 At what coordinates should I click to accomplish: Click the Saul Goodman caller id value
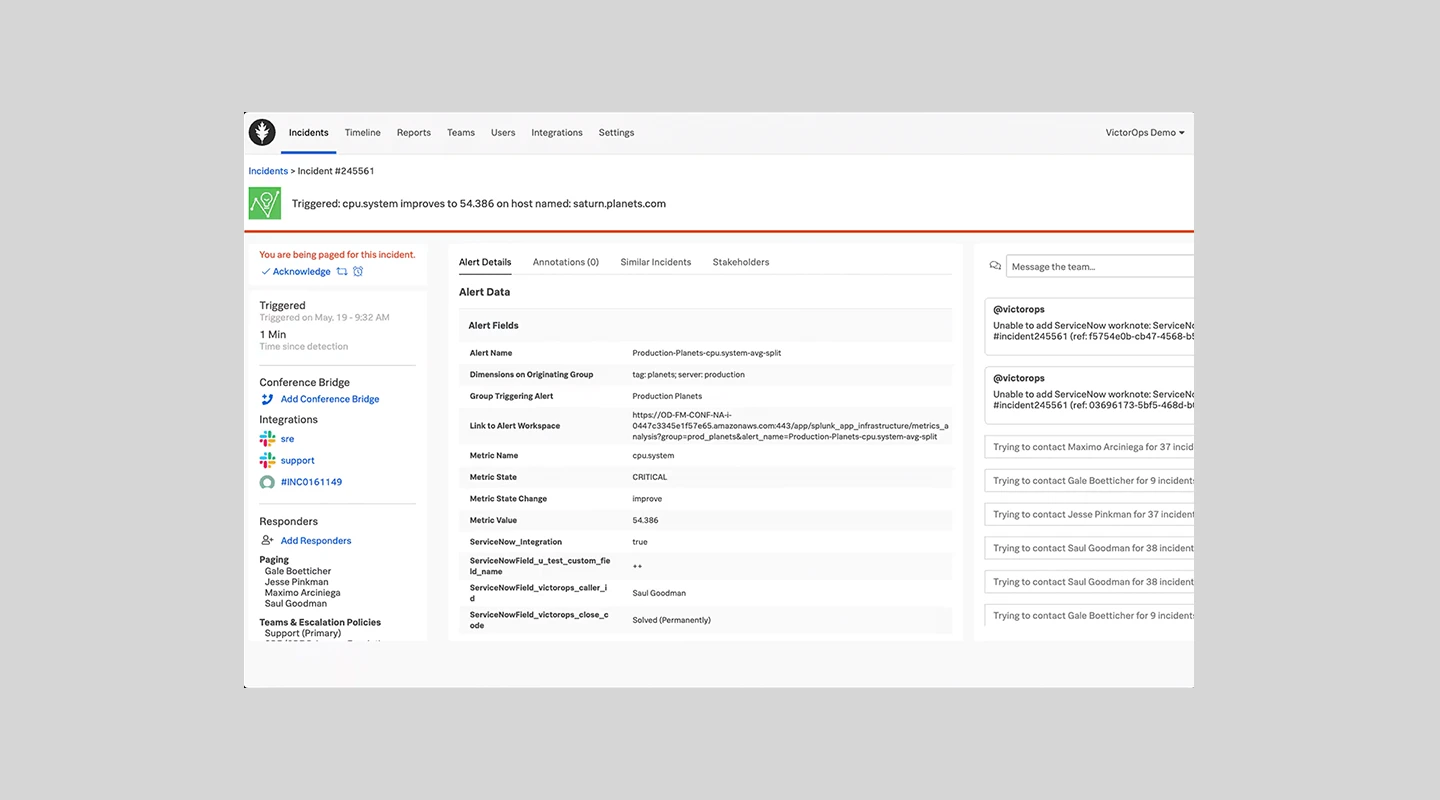click(x=659, y=593)
